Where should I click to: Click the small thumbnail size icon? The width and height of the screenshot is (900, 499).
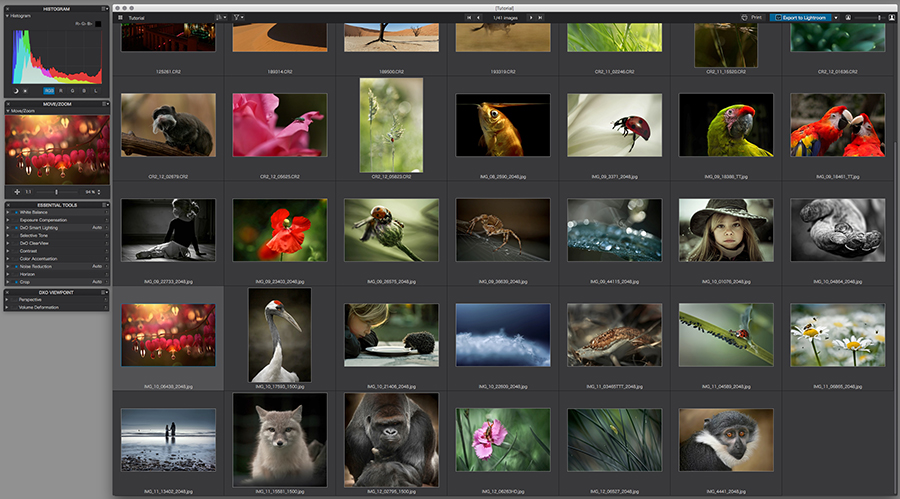point(848,18)
